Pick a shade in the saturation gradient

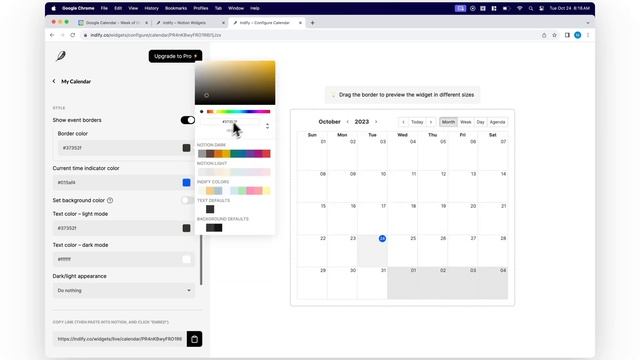pos(235,82)
